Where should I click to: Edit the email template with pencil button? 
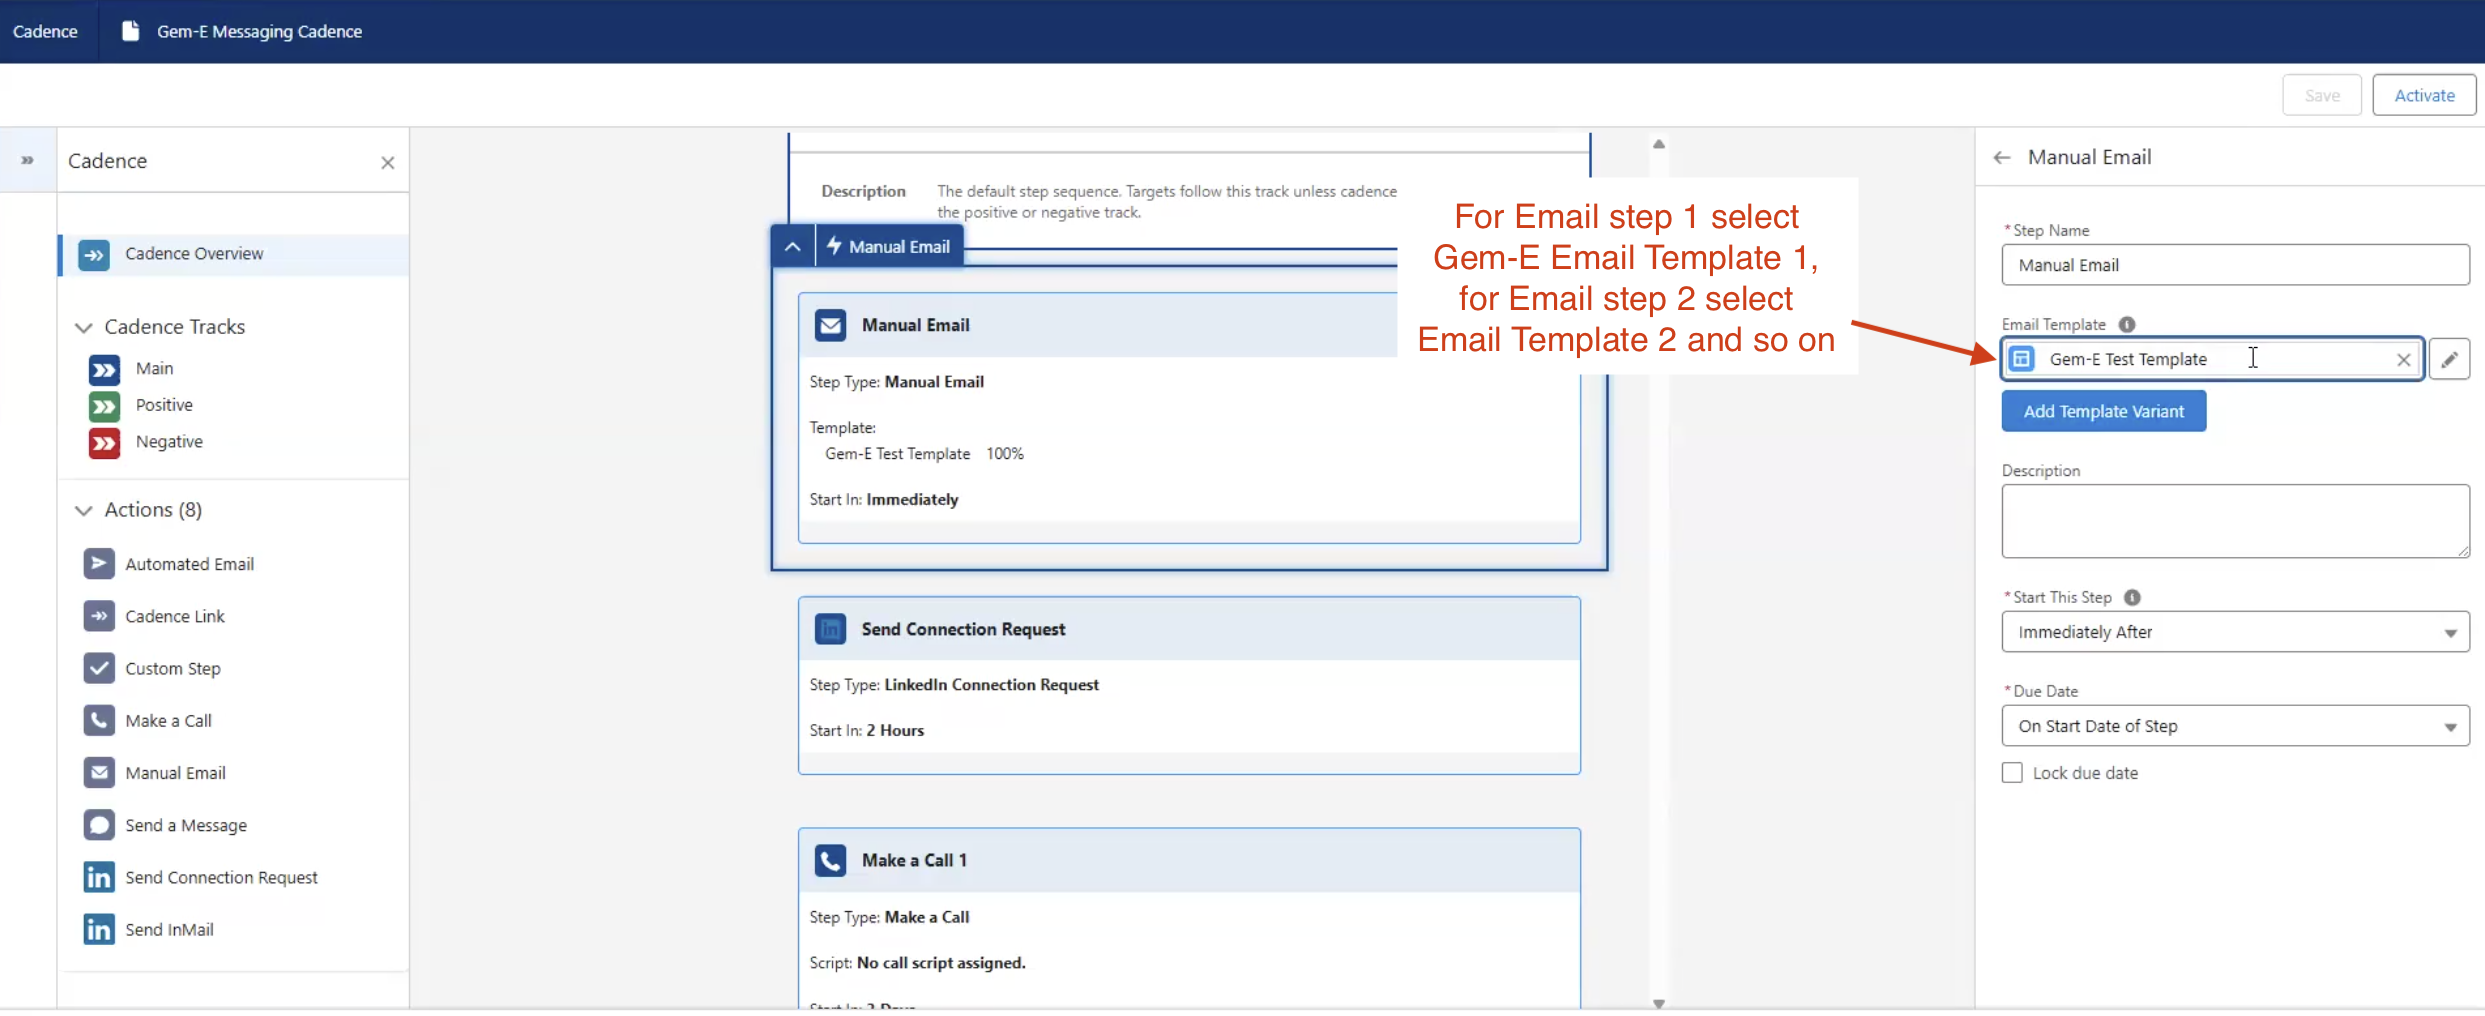(x=2449, y=359)
